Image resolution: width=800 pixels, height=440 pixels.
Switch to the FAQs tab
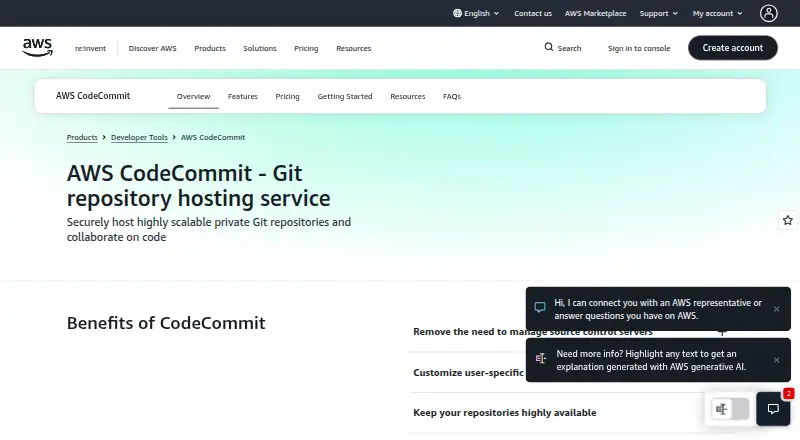click(452, 96)
